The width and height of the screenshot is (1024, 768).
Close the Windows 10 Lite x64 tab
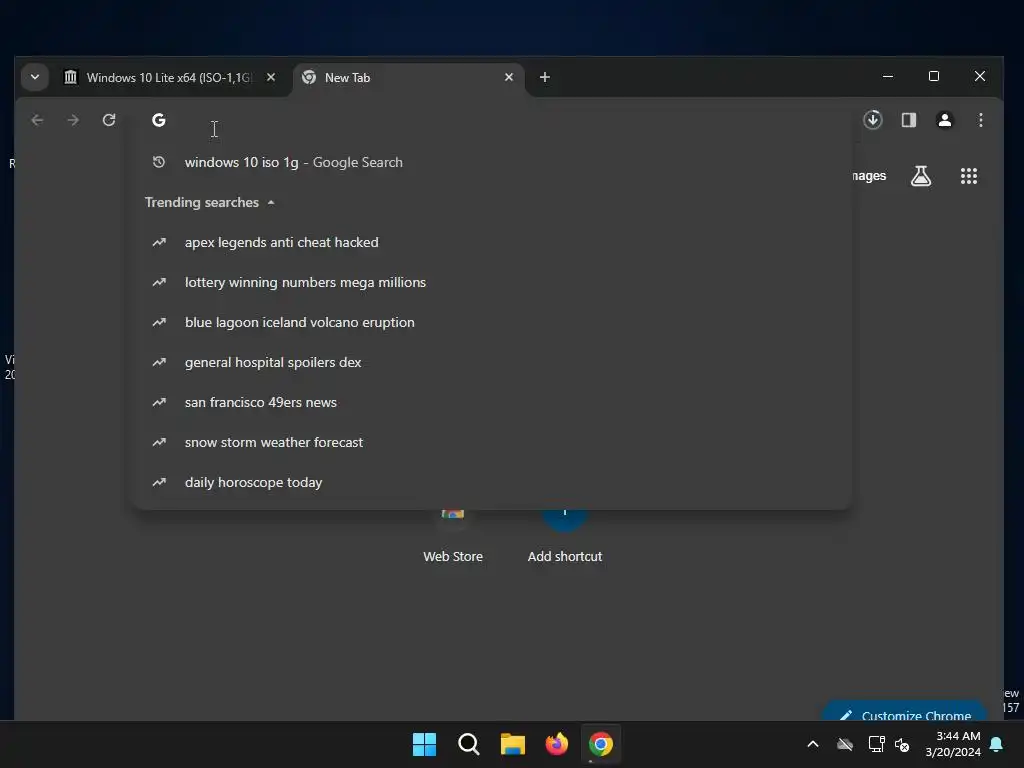coord(270,77)
